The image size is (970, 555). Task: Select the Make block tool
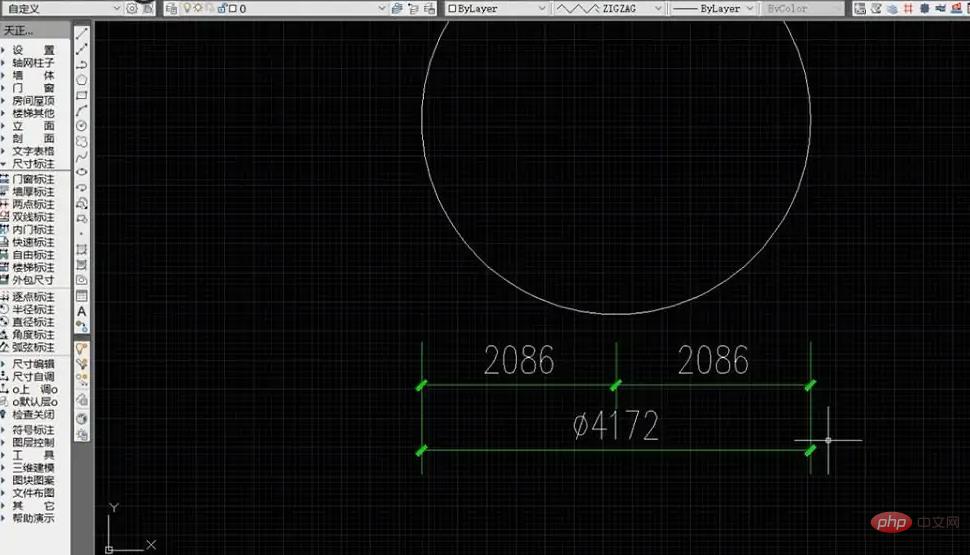[x=81, y=218]
